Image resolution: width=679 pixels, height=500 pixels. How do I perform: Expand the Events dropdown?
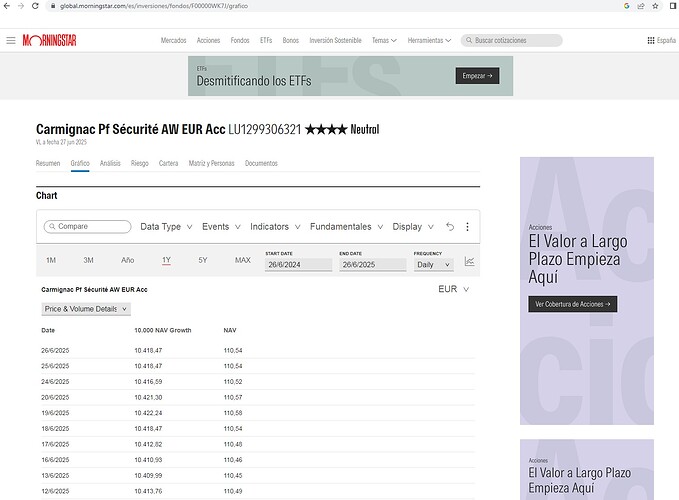pos(221,227)
